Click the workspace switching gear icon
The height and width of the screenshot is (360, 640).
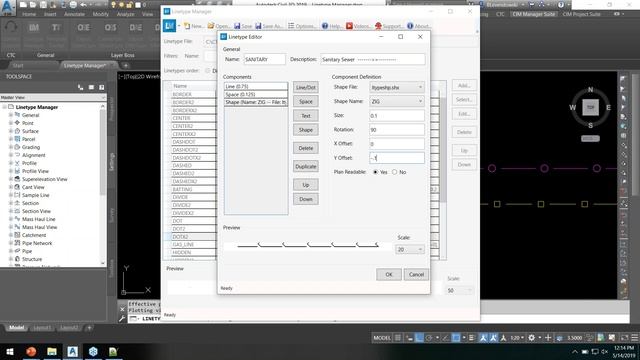click(x=531, y=338)
